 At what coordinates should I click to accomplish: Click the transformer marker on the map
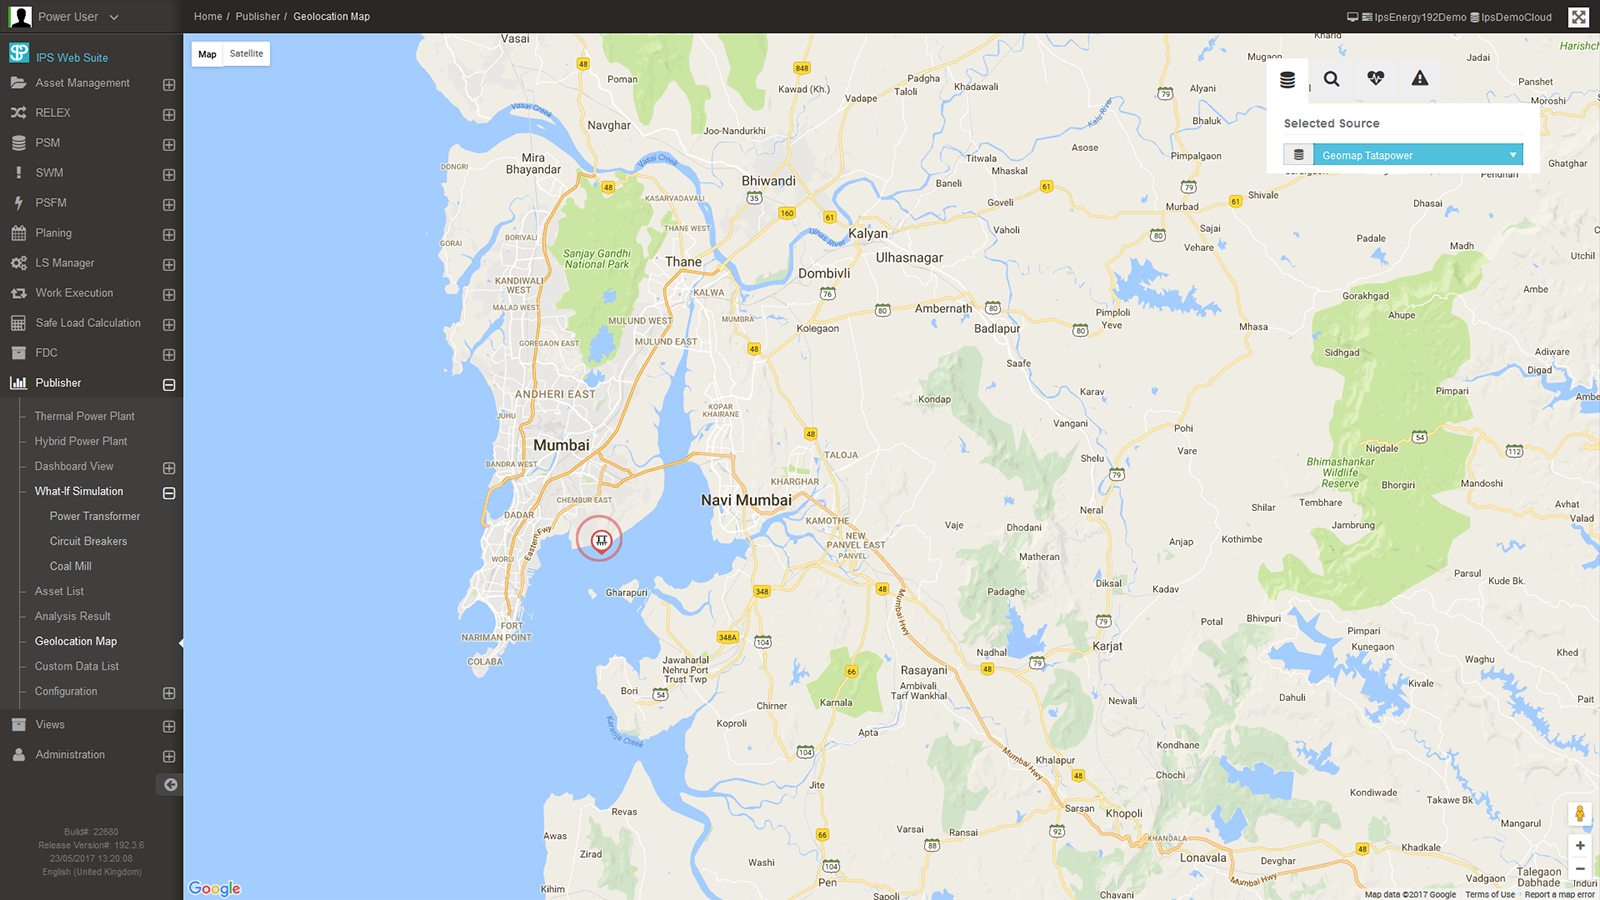tap(600, 540)
